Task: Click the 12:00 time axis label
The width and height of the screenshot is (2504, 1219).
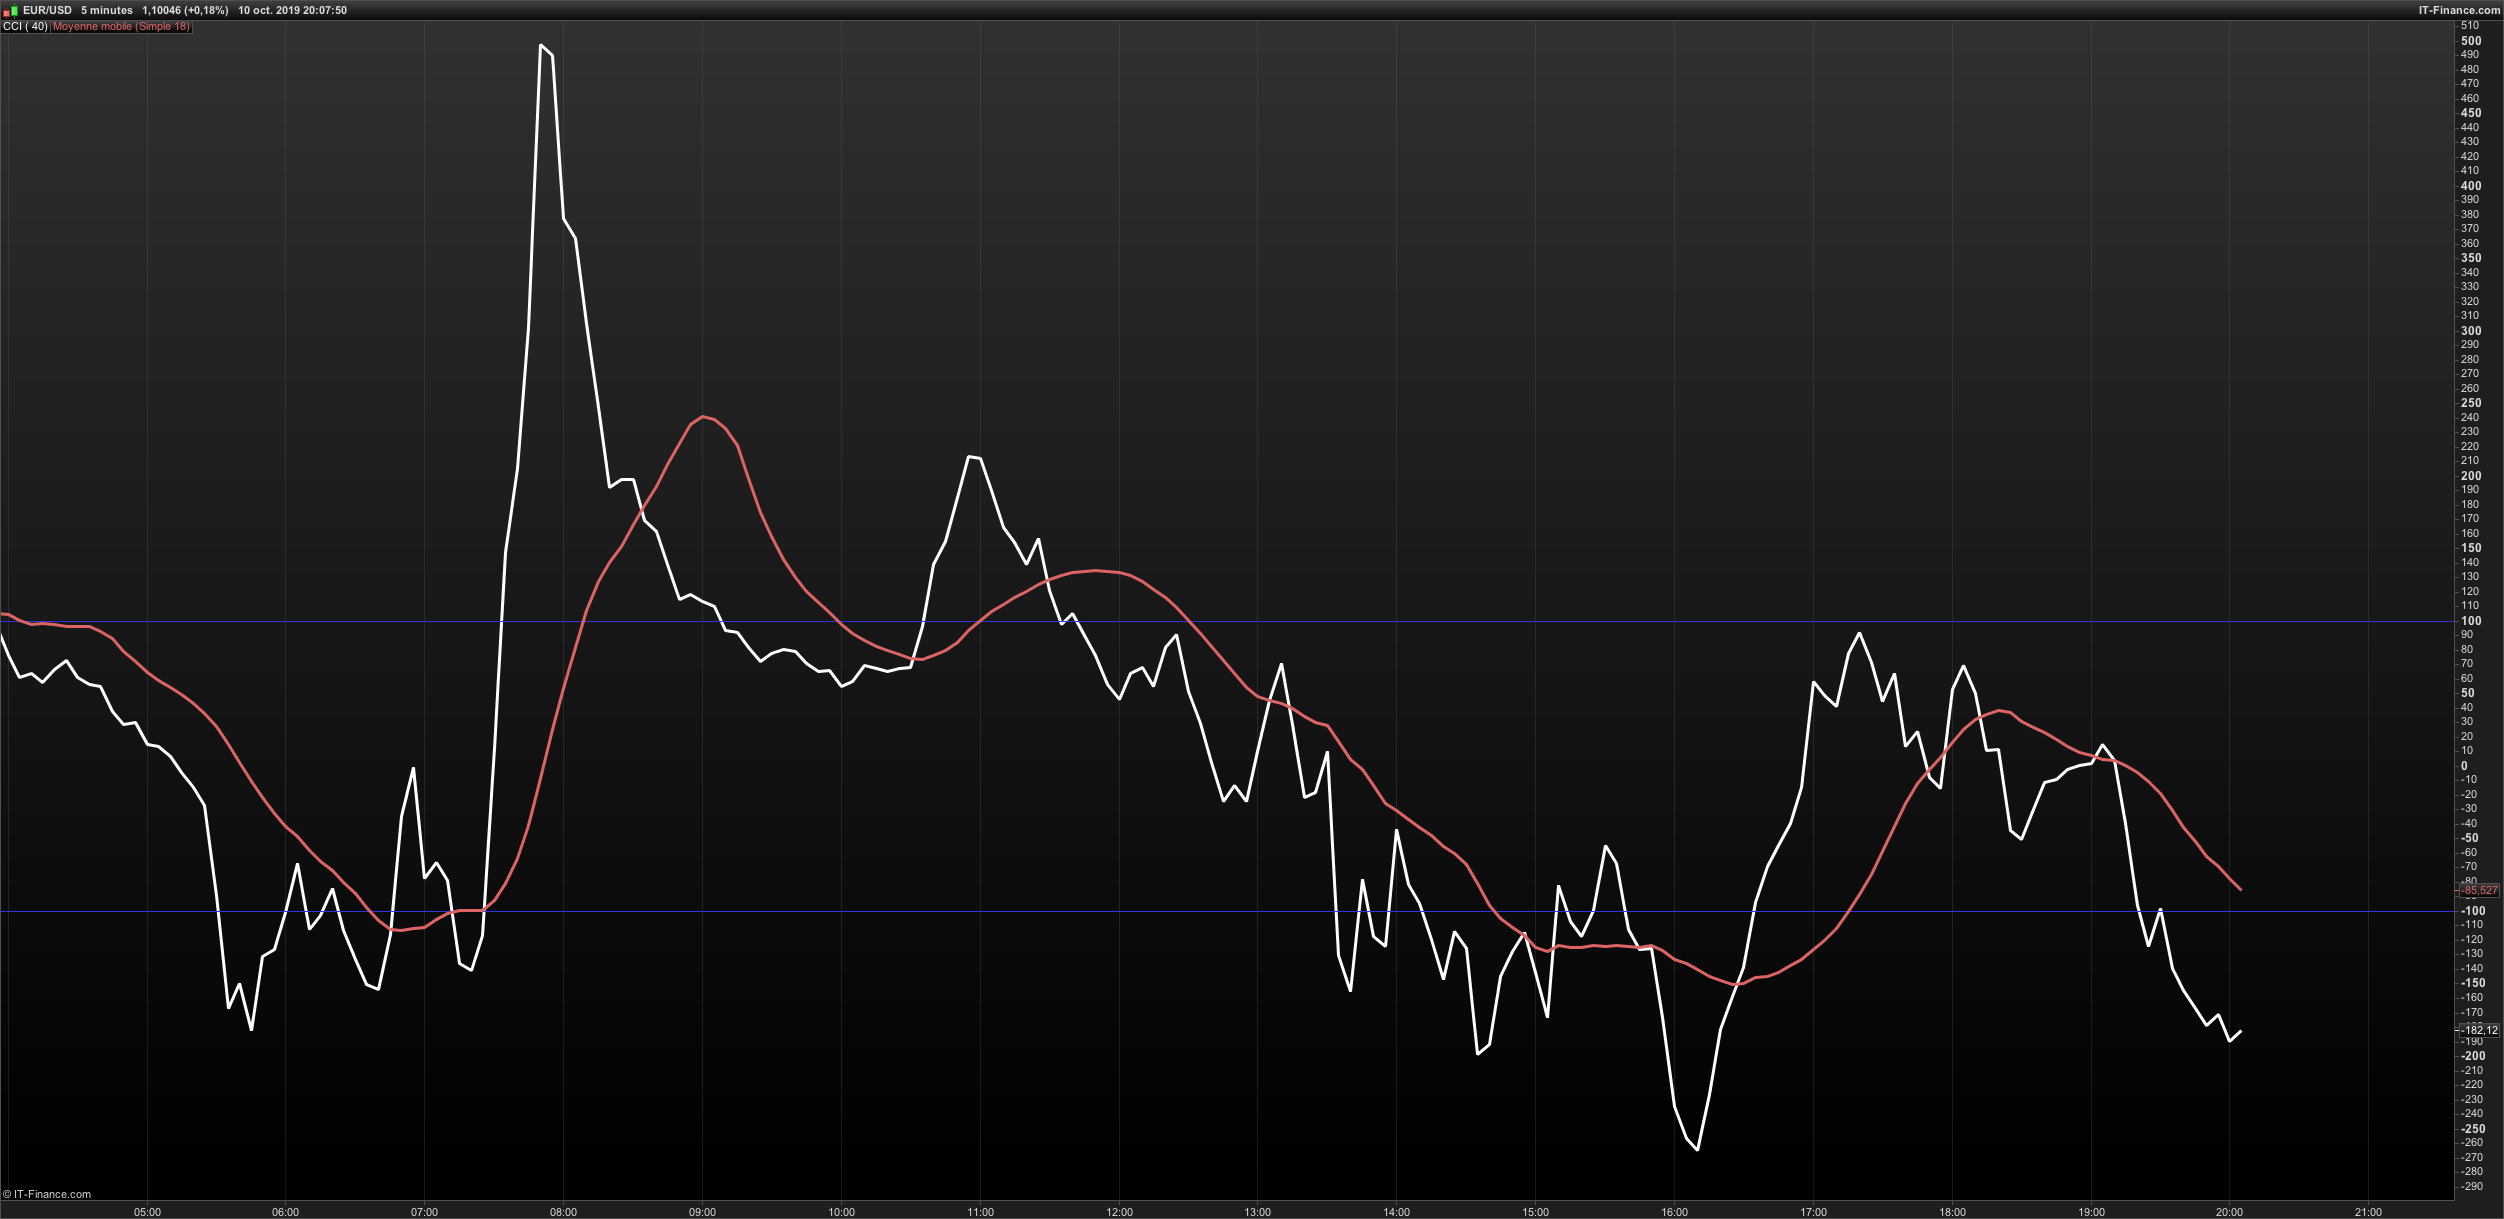Action: [1119, 1212]
